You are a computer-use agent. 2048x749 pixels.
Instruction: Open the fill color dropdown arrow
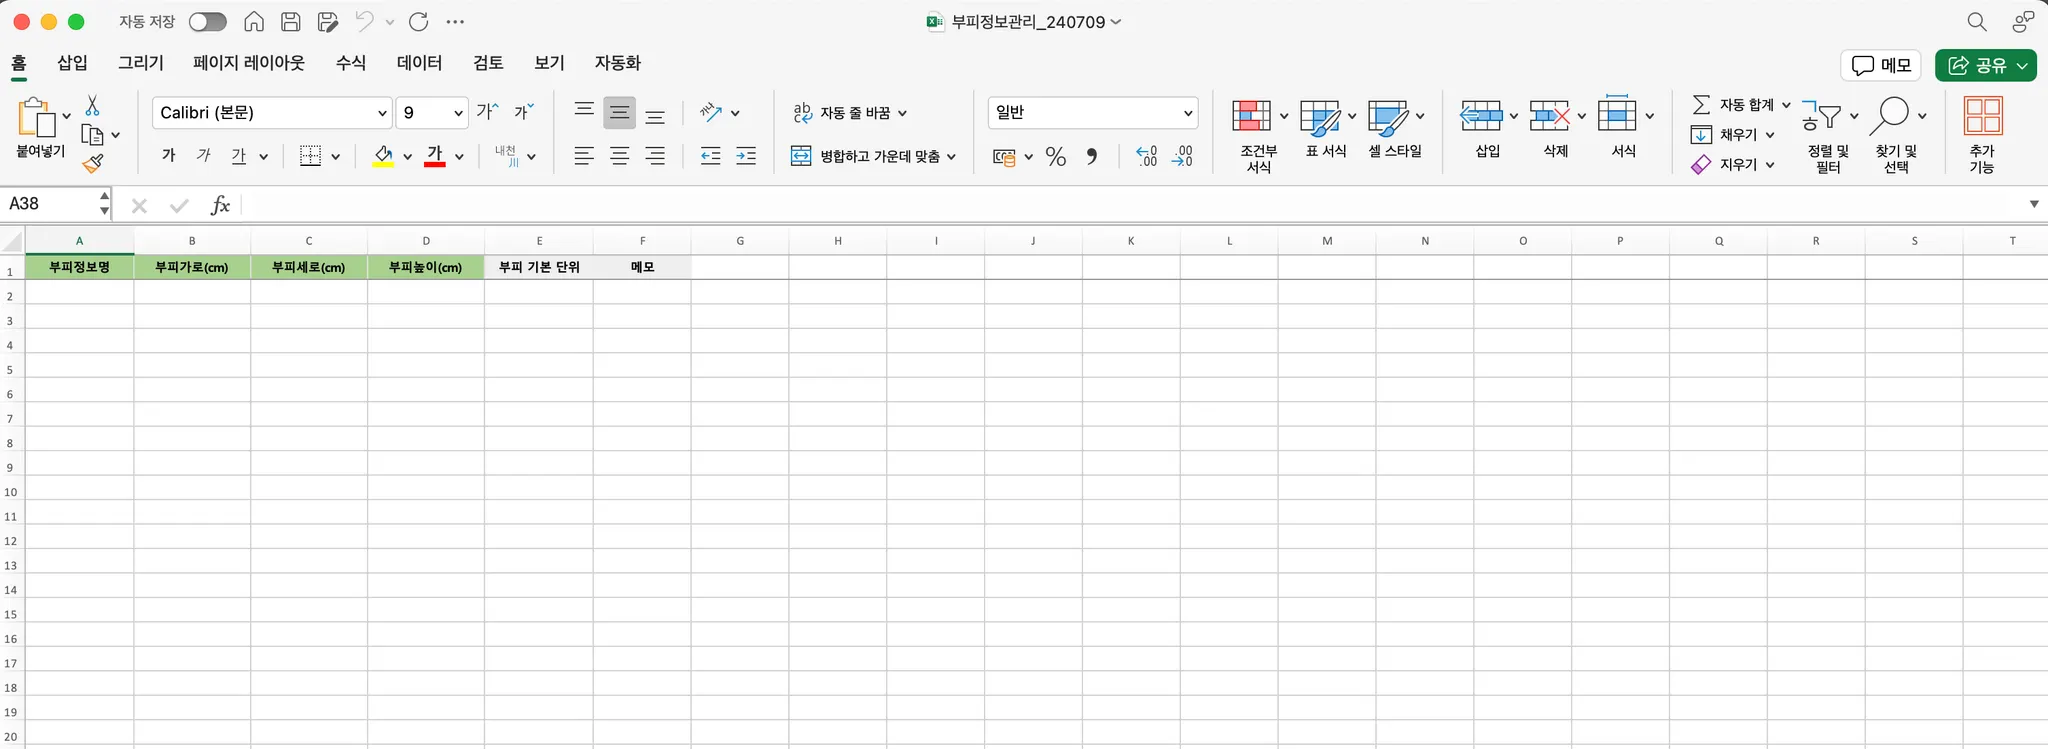[x=407, y=156]
